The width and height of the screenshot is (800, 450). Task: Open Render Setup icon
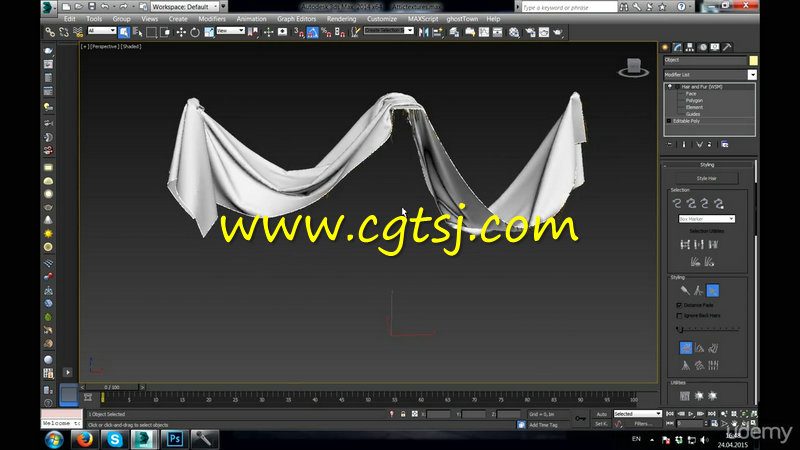tap(531, 32)
